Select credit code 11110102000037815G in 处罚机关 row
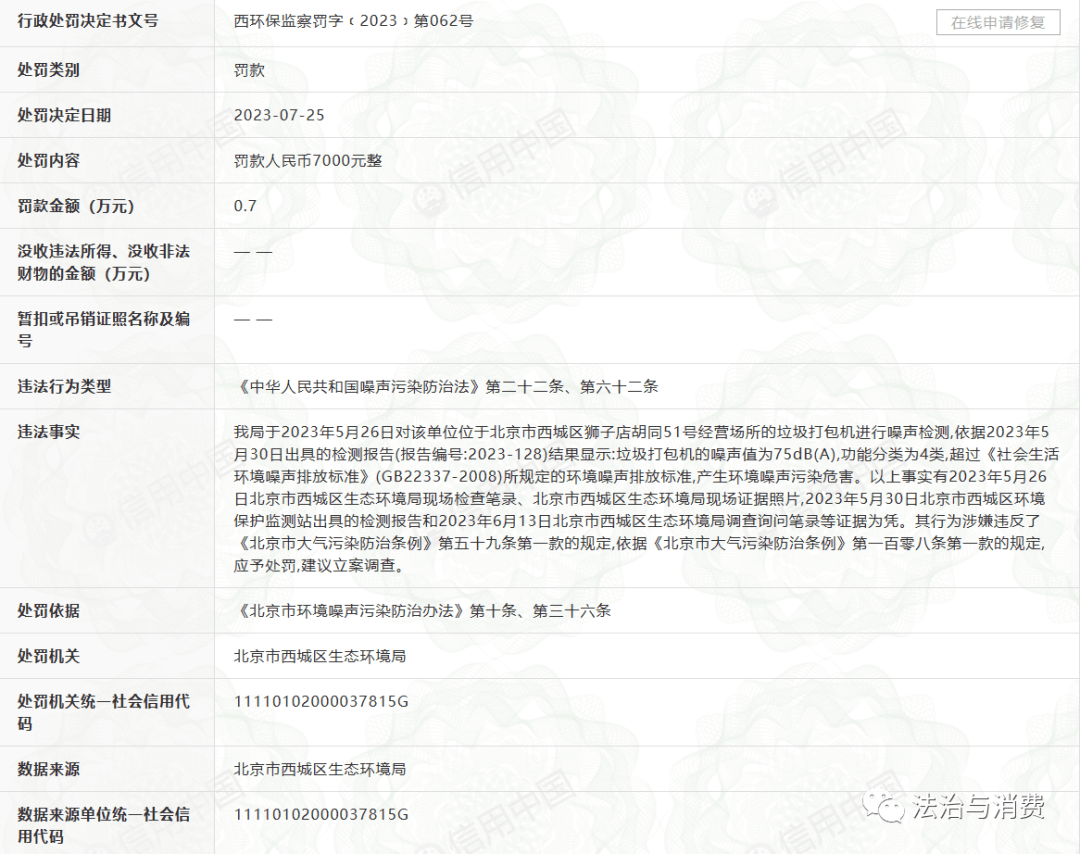Screen dimensions: 1080x854 coord(321,702)
